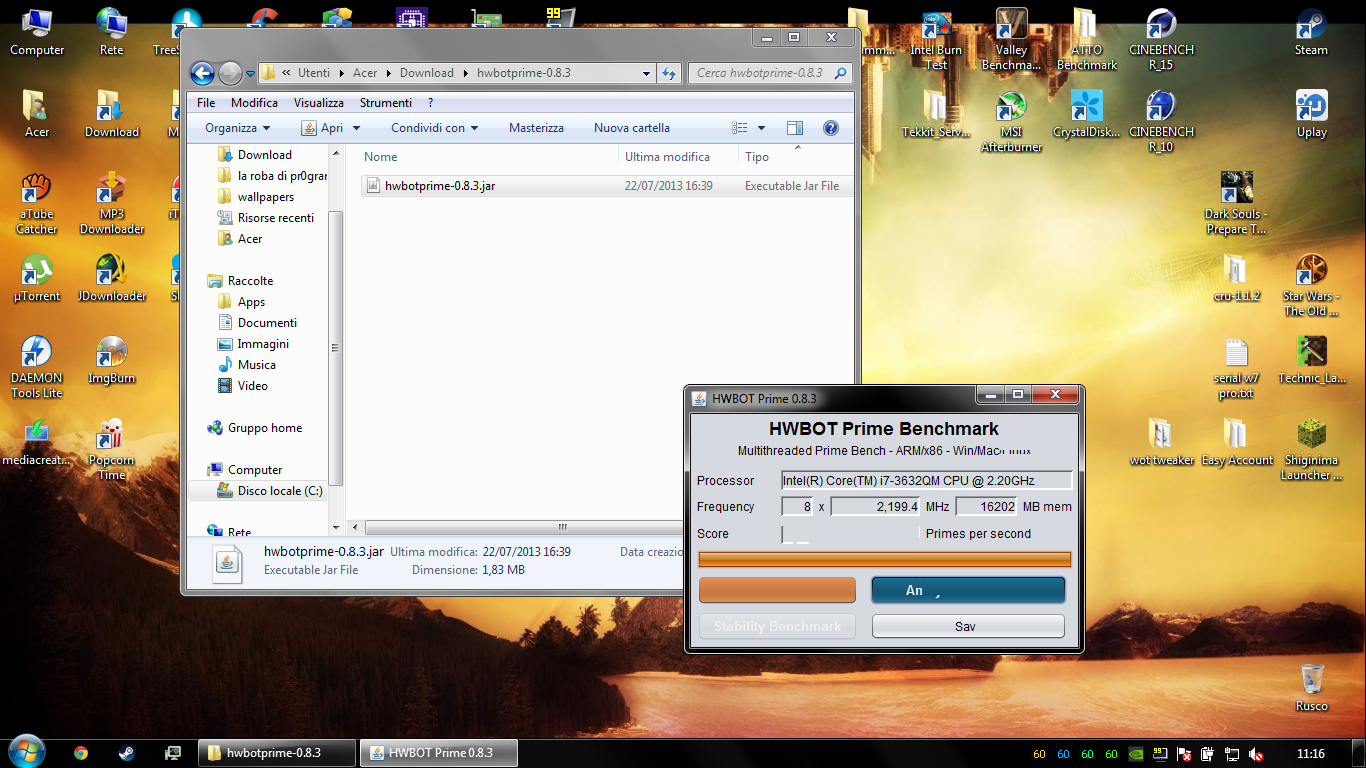Open the wot tweaker folder icon

click(1160, 442)
